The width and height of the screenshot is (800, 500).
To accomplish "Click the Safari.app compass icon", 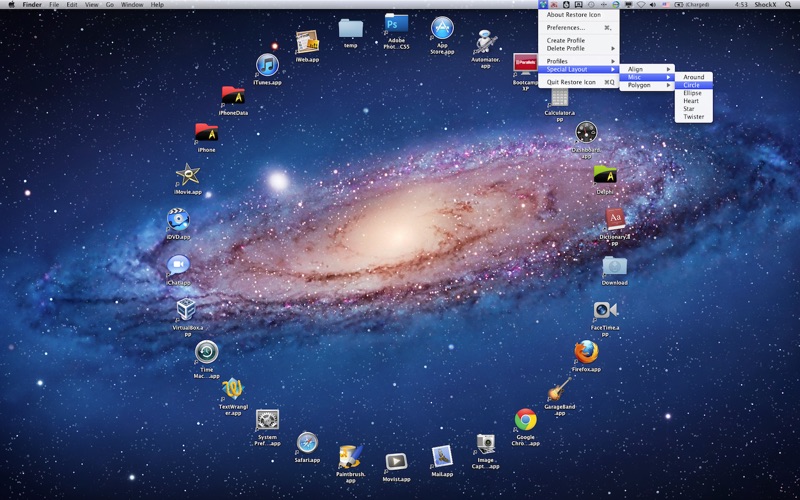I will (307, 442).
